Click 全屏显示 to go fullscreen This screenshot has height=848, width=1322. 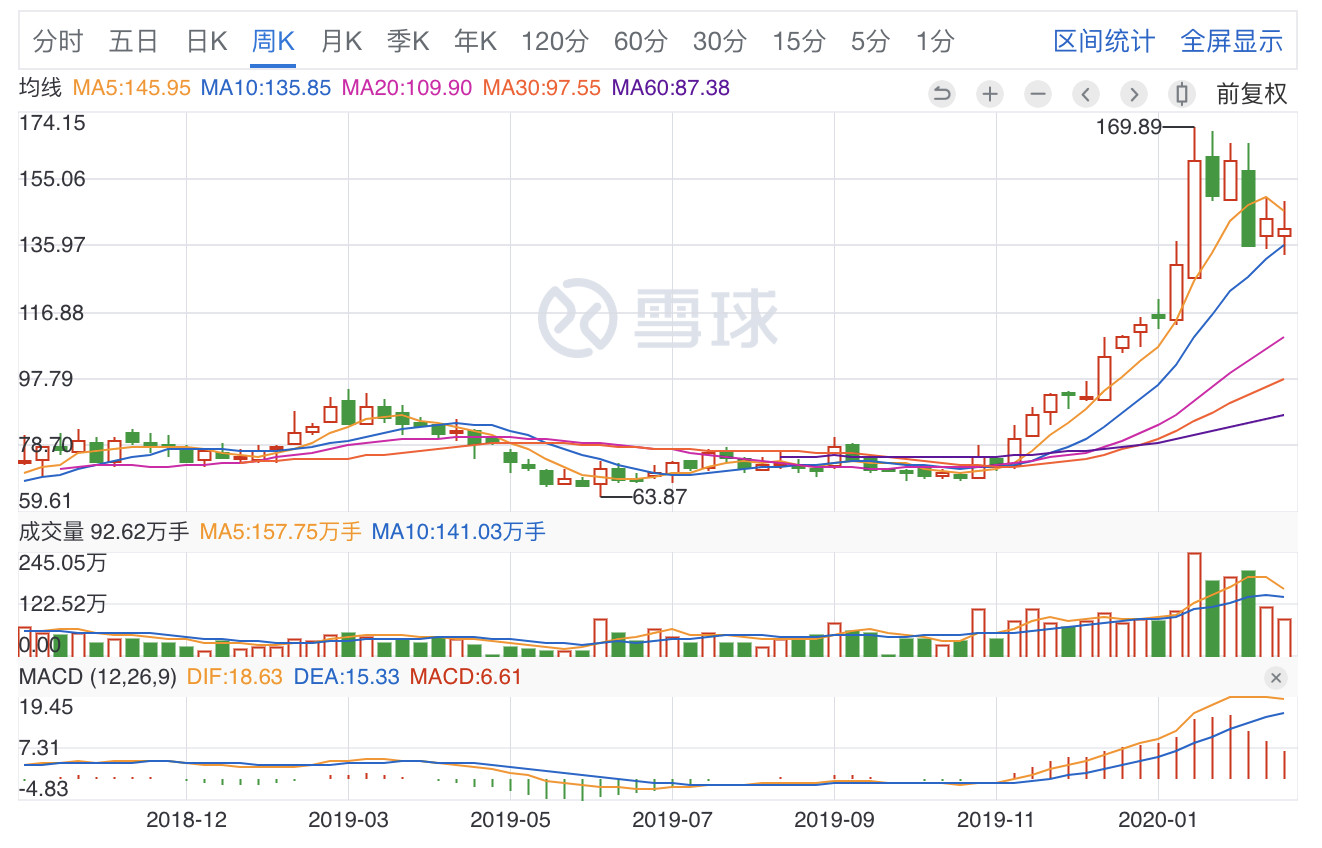1231,41
